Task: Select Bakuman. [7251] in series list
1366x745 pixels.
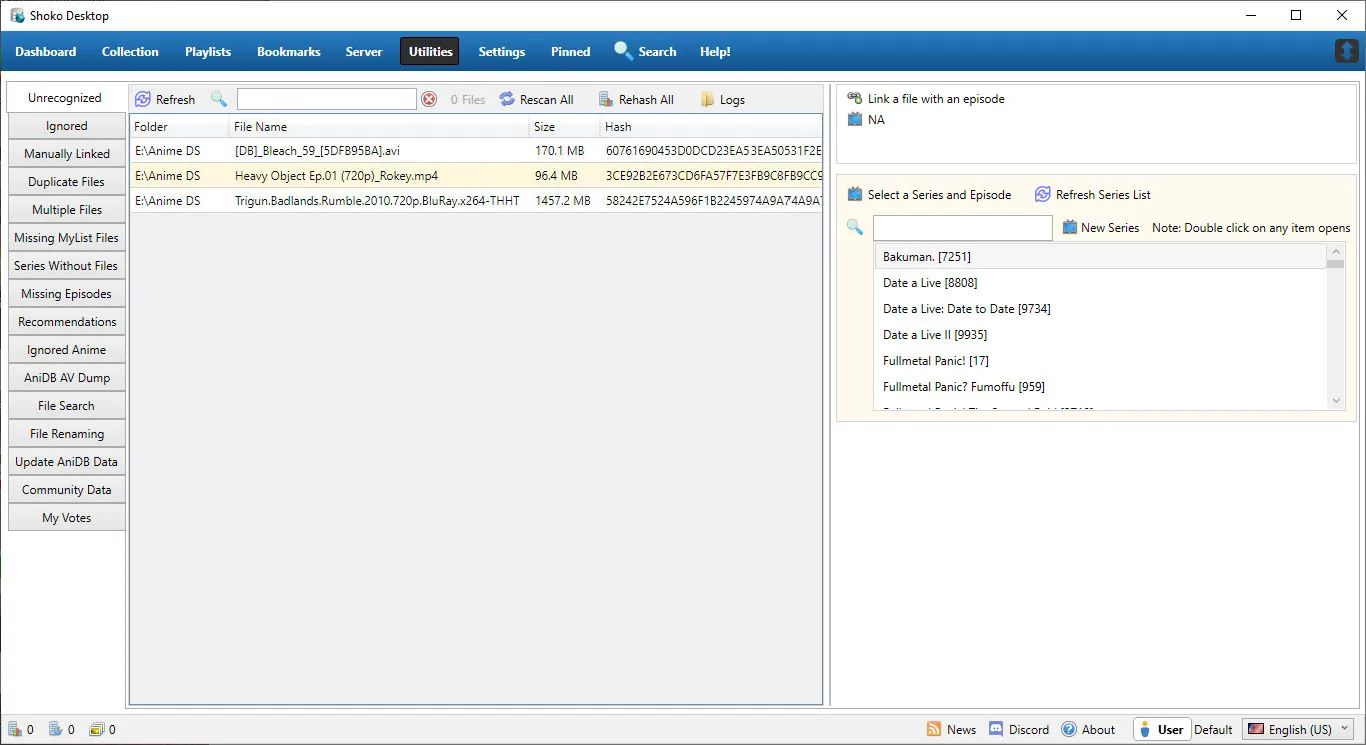Action: point(1100,257)
